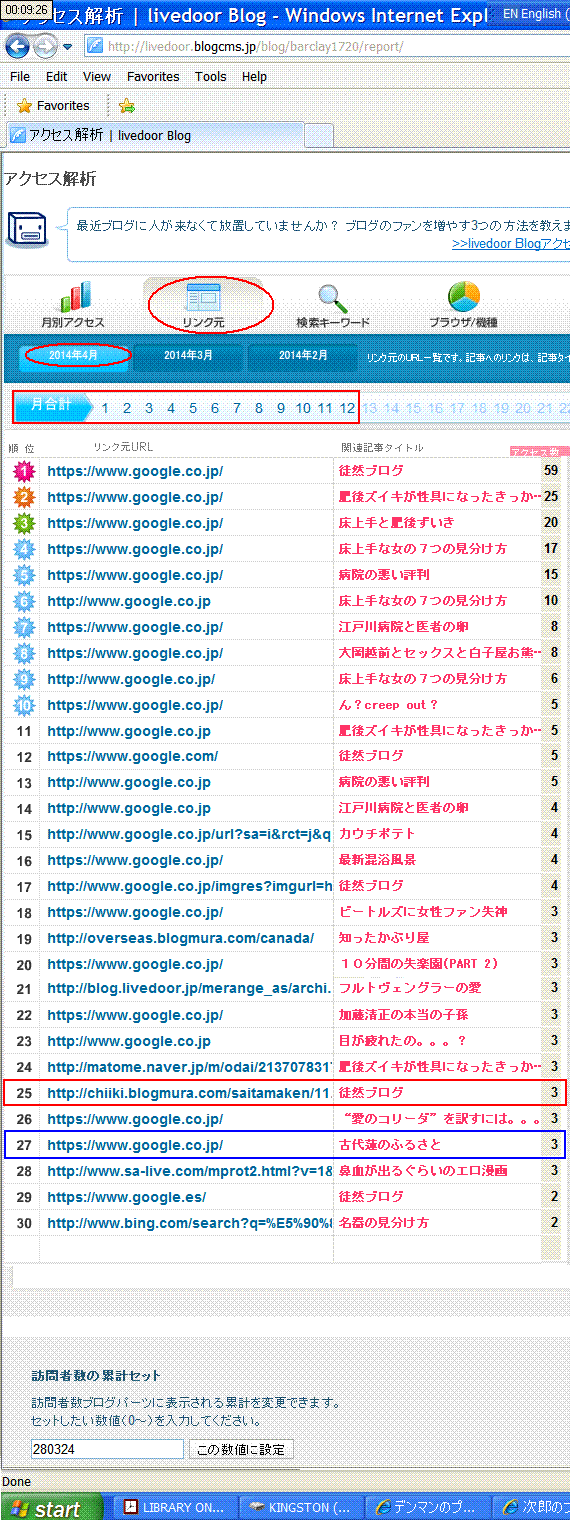This screenshot has height=1520, width=570.
Task: Open the Help menu
Action: pyautogui.click(x=255, y=76)
